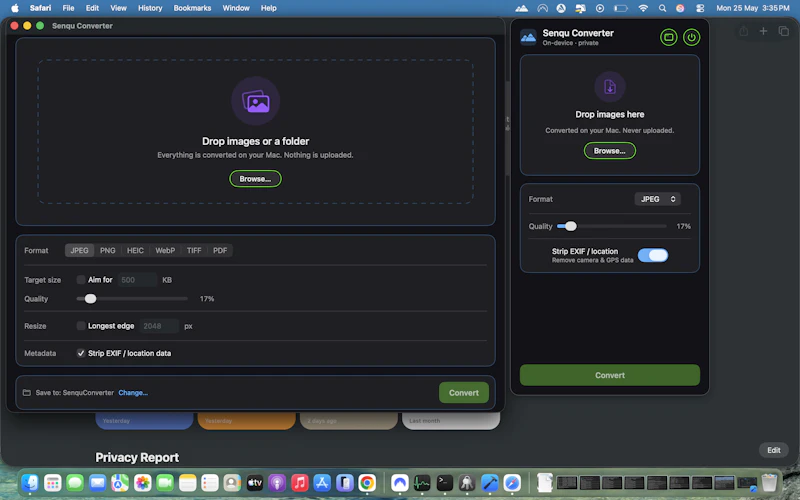Select the WebP format tab
This screenshot has height=500, width=800.
[165, 251]
